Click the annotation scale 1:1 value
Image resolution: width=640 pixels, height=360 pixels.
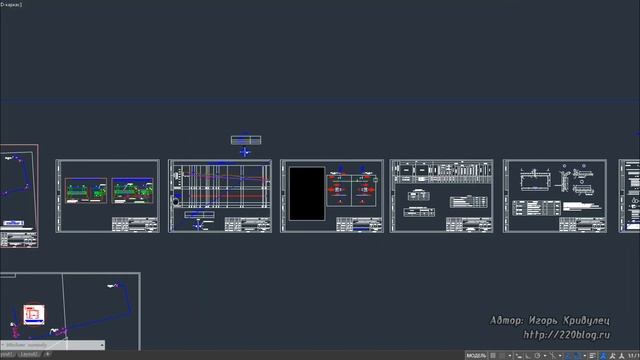634,356
